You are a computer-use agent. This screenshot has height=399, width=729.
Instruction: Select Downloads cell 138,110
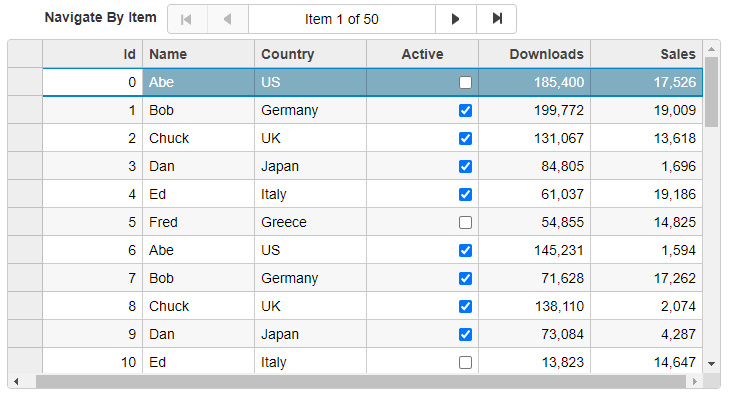pyautogui.click(x=535, y=306)
